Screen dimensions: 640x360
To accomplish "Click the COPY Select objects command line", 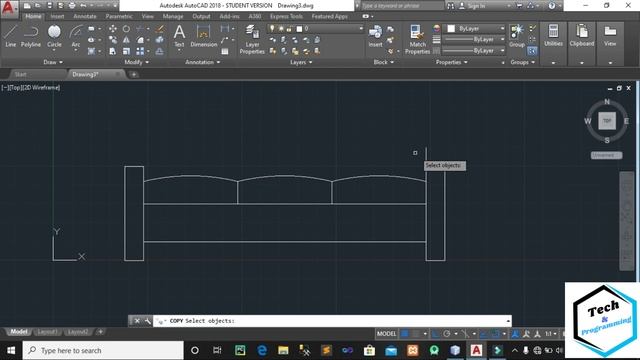I will click(x=332, y=321).
